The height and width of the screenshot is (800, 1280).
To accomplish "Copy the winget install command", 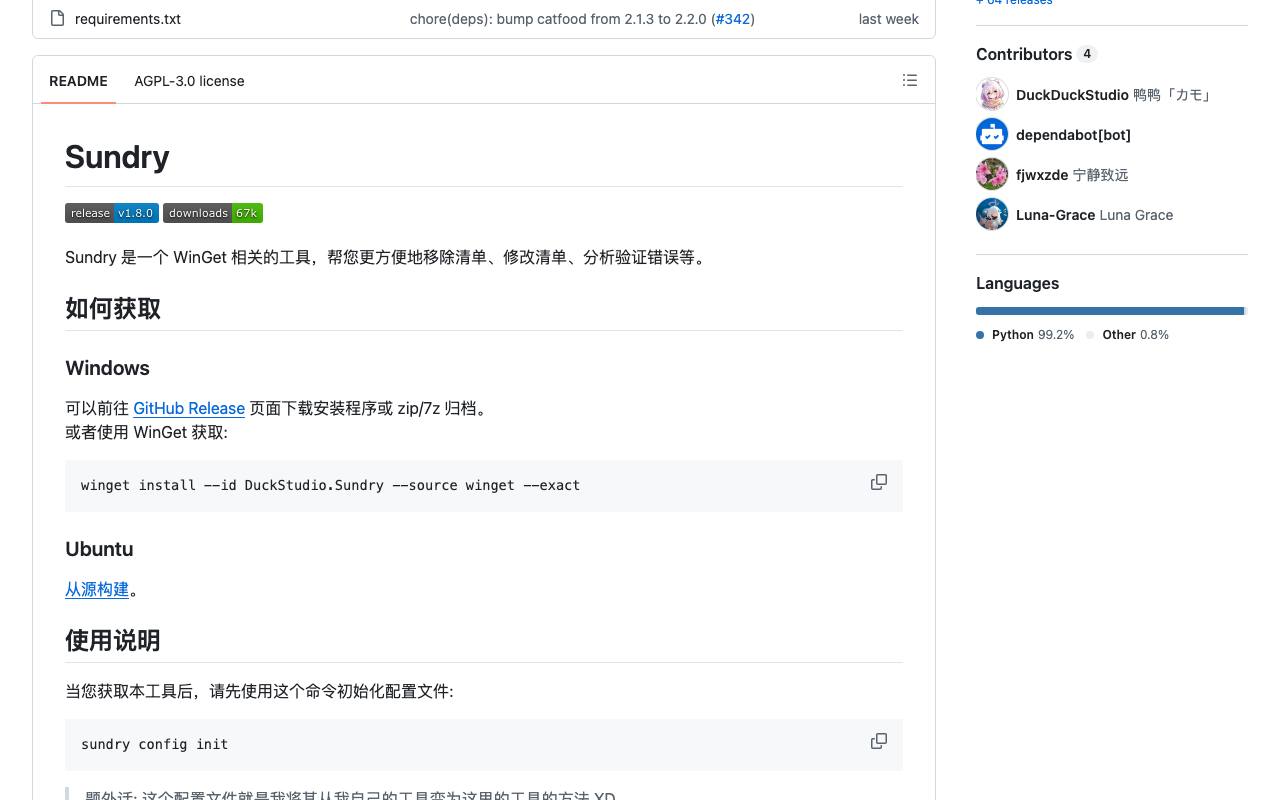I will click(879, 482).
